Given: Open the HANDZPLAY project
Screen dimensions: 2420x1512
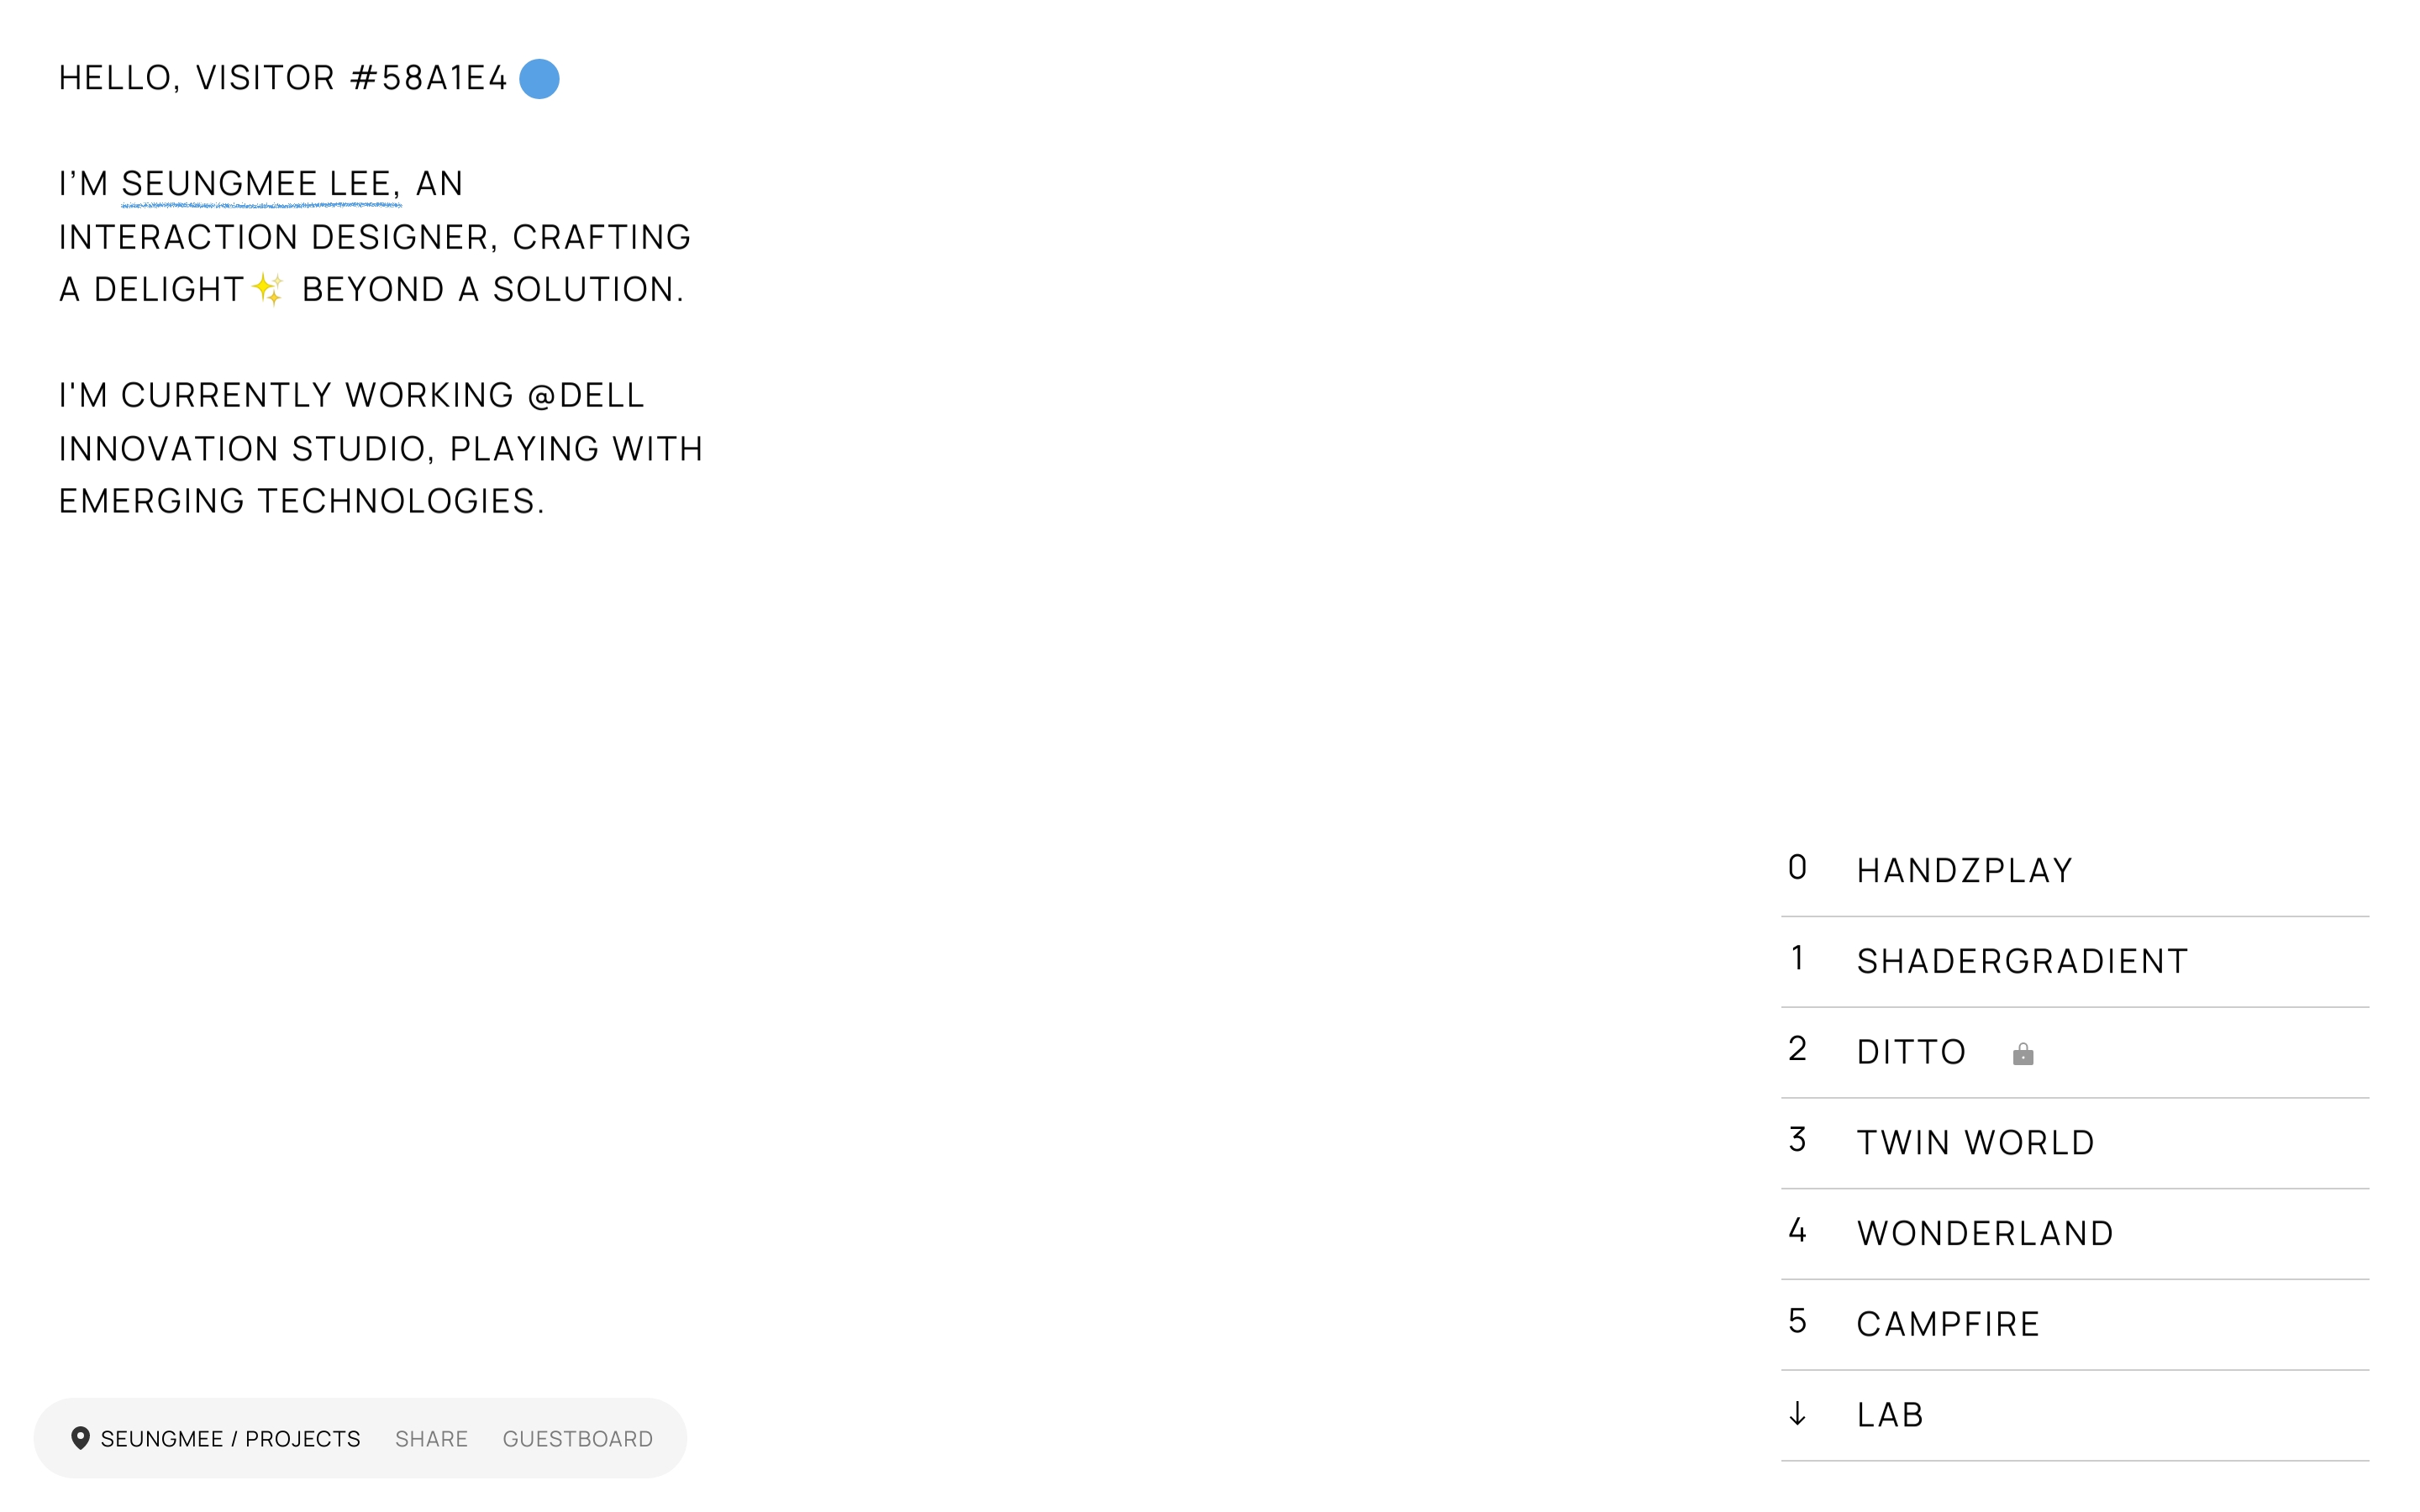Looking at the screenshot, I should click(1964, 871).
